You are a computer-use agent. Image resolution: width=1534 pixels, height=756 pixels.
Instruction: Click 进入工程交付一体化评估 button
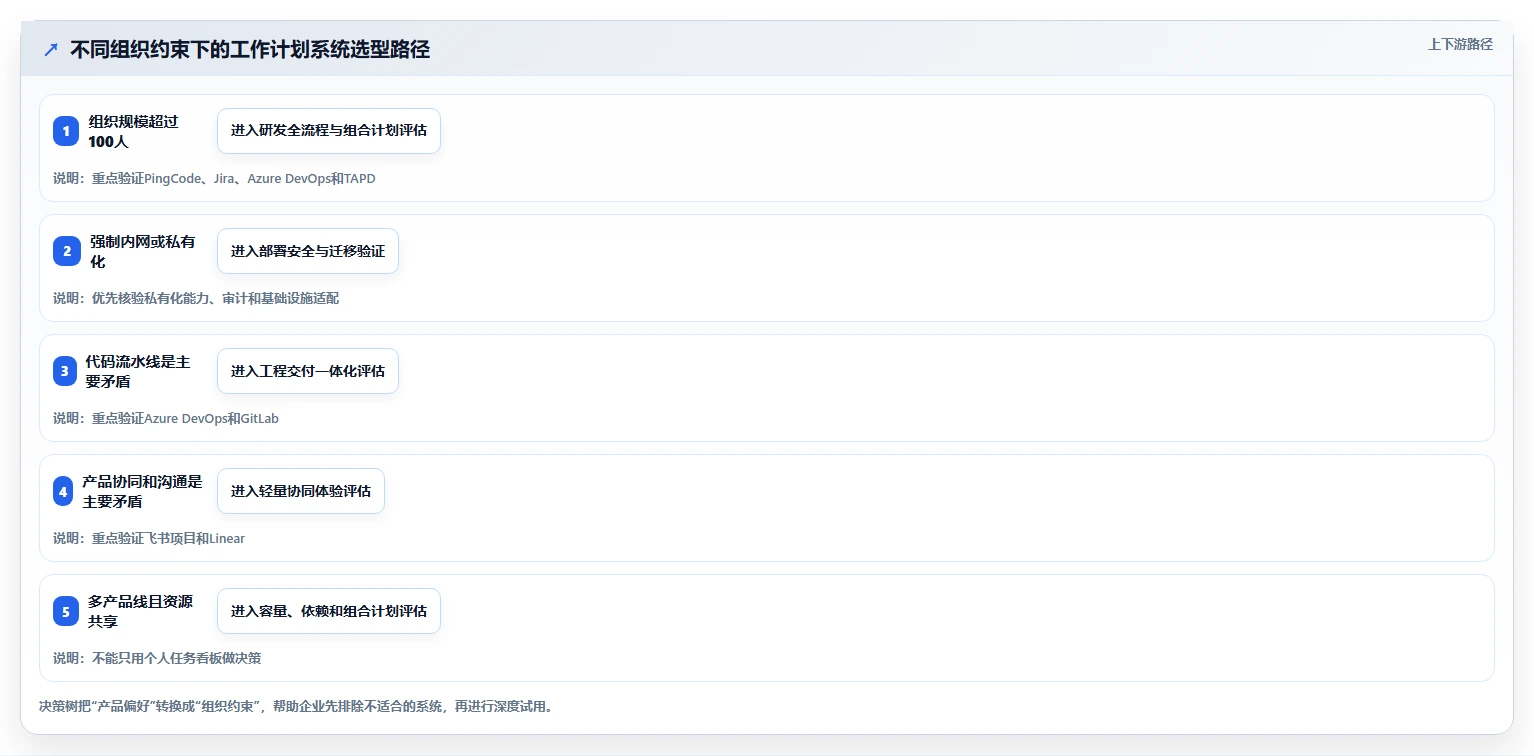(308, 371)
